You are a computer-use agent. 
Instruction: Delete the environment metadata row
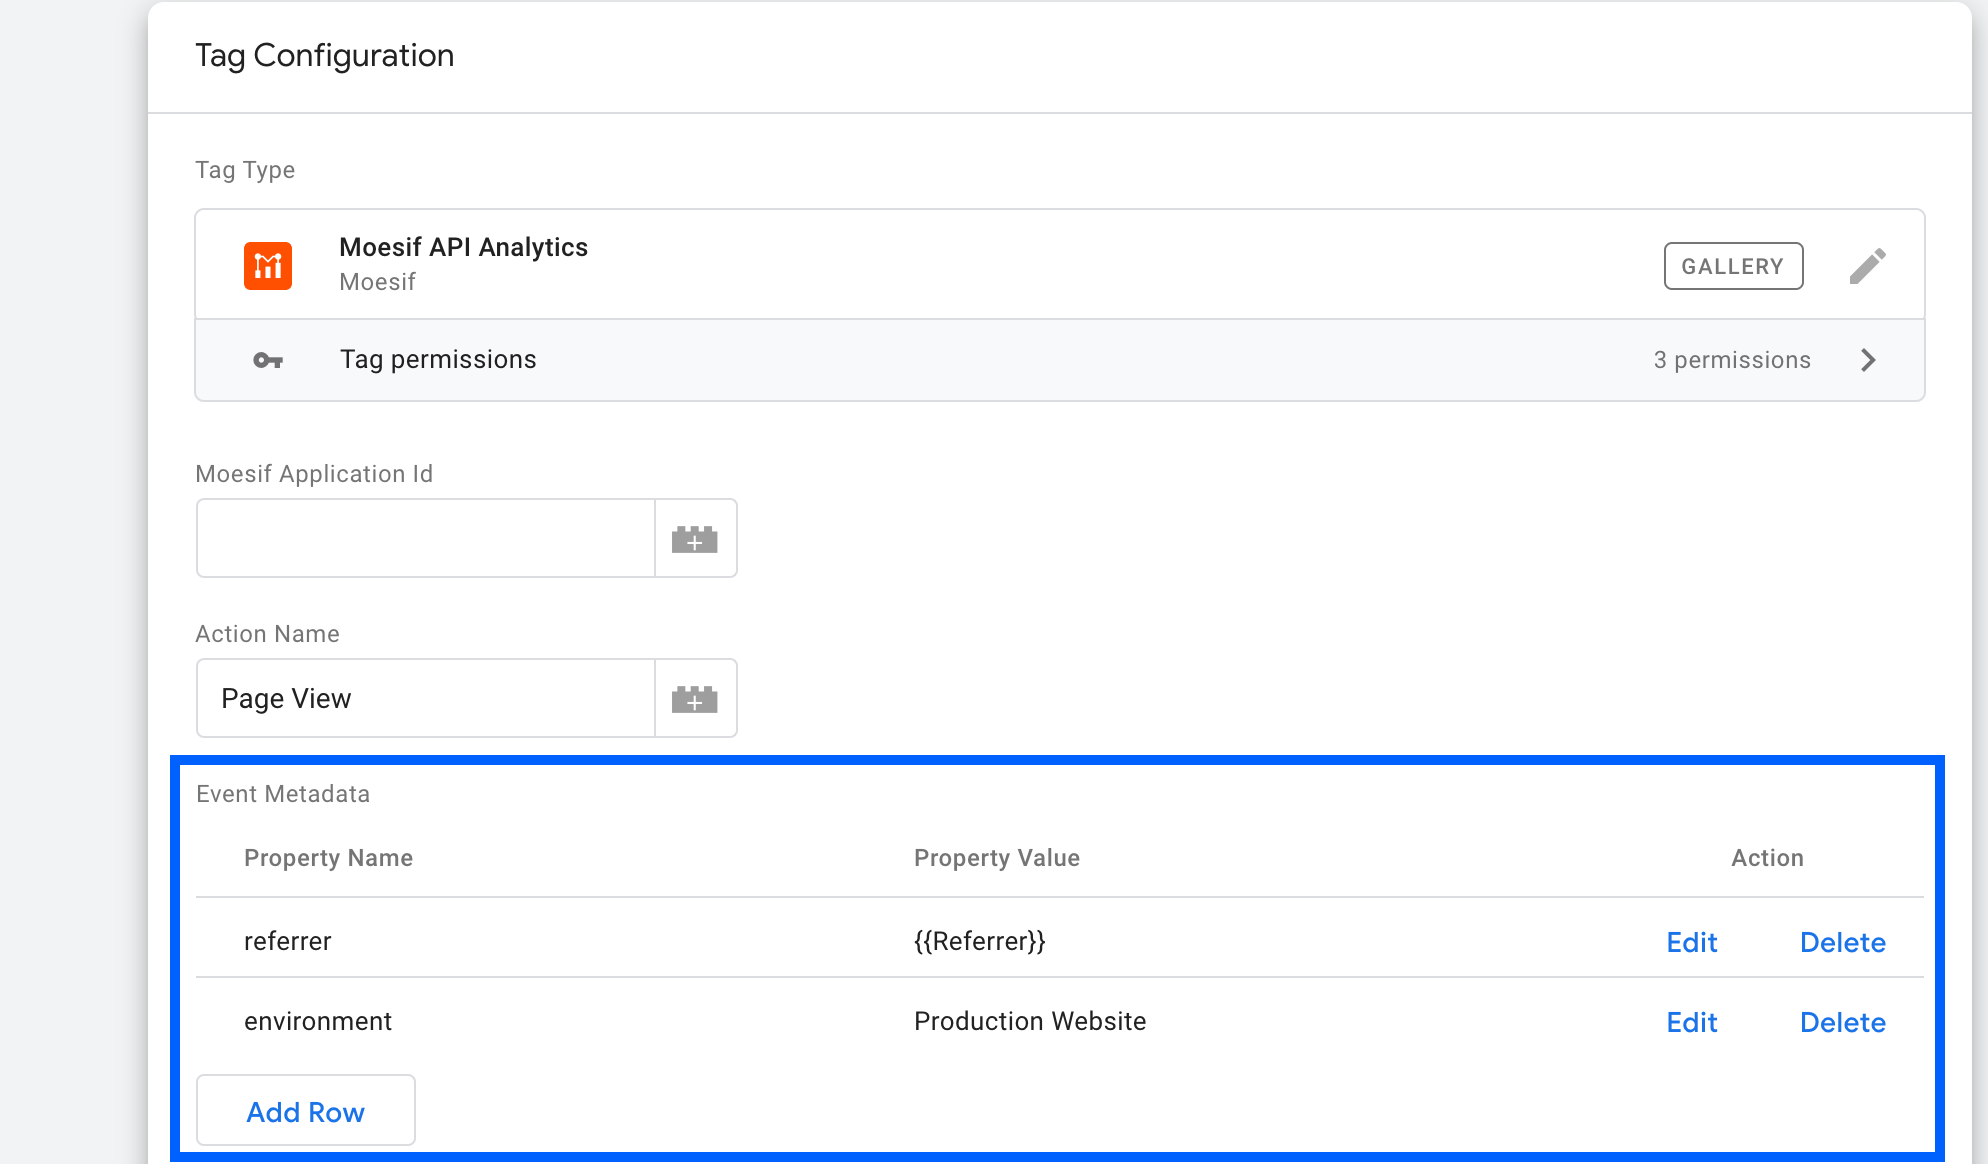point(1842,1022)
